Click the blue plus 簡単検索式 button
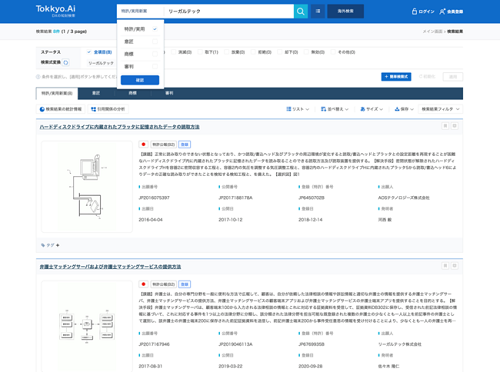The height and width of the screenshot is (372, 500). (396, 77)
